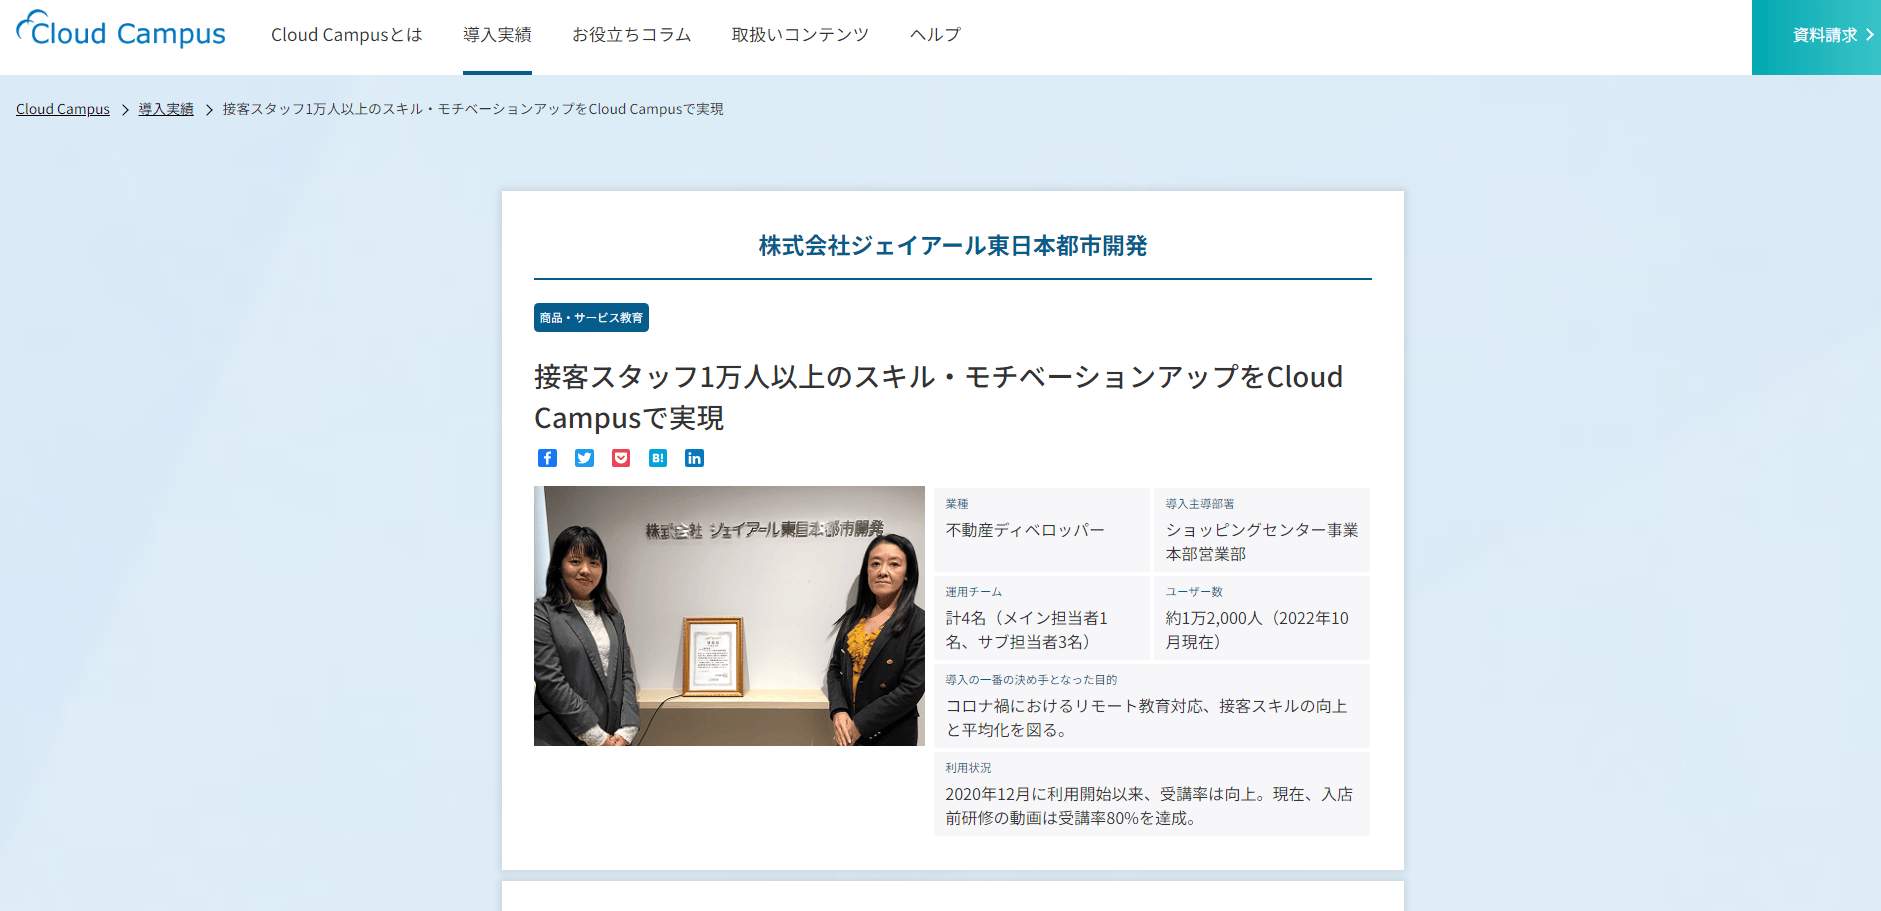The width and height of the screenshot is (1881, 911).
Task: Go to 取扱いコンテンツ page
Action: pos(800,35)
